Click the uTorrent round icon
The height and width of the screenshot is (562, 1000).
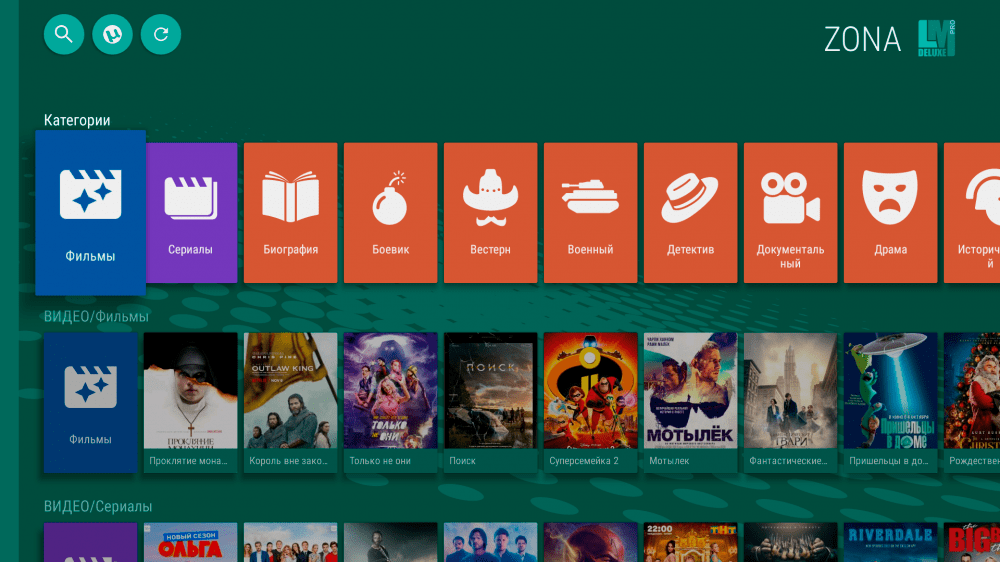point(112,34)
